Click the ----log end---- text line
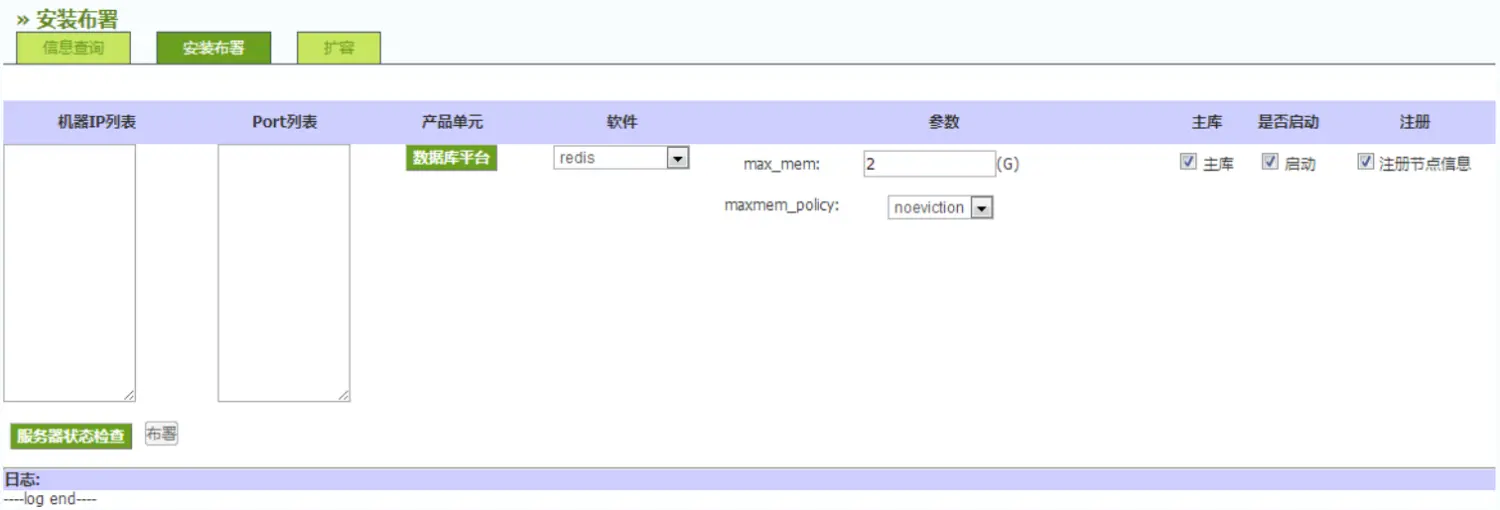This screenshot has width=1500, height=510. [x=50, y=499]
